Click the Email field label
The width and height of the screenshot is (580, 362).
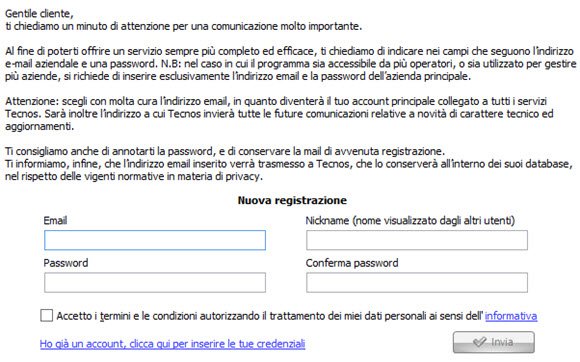pyautogui.click(x=55, y=221)
